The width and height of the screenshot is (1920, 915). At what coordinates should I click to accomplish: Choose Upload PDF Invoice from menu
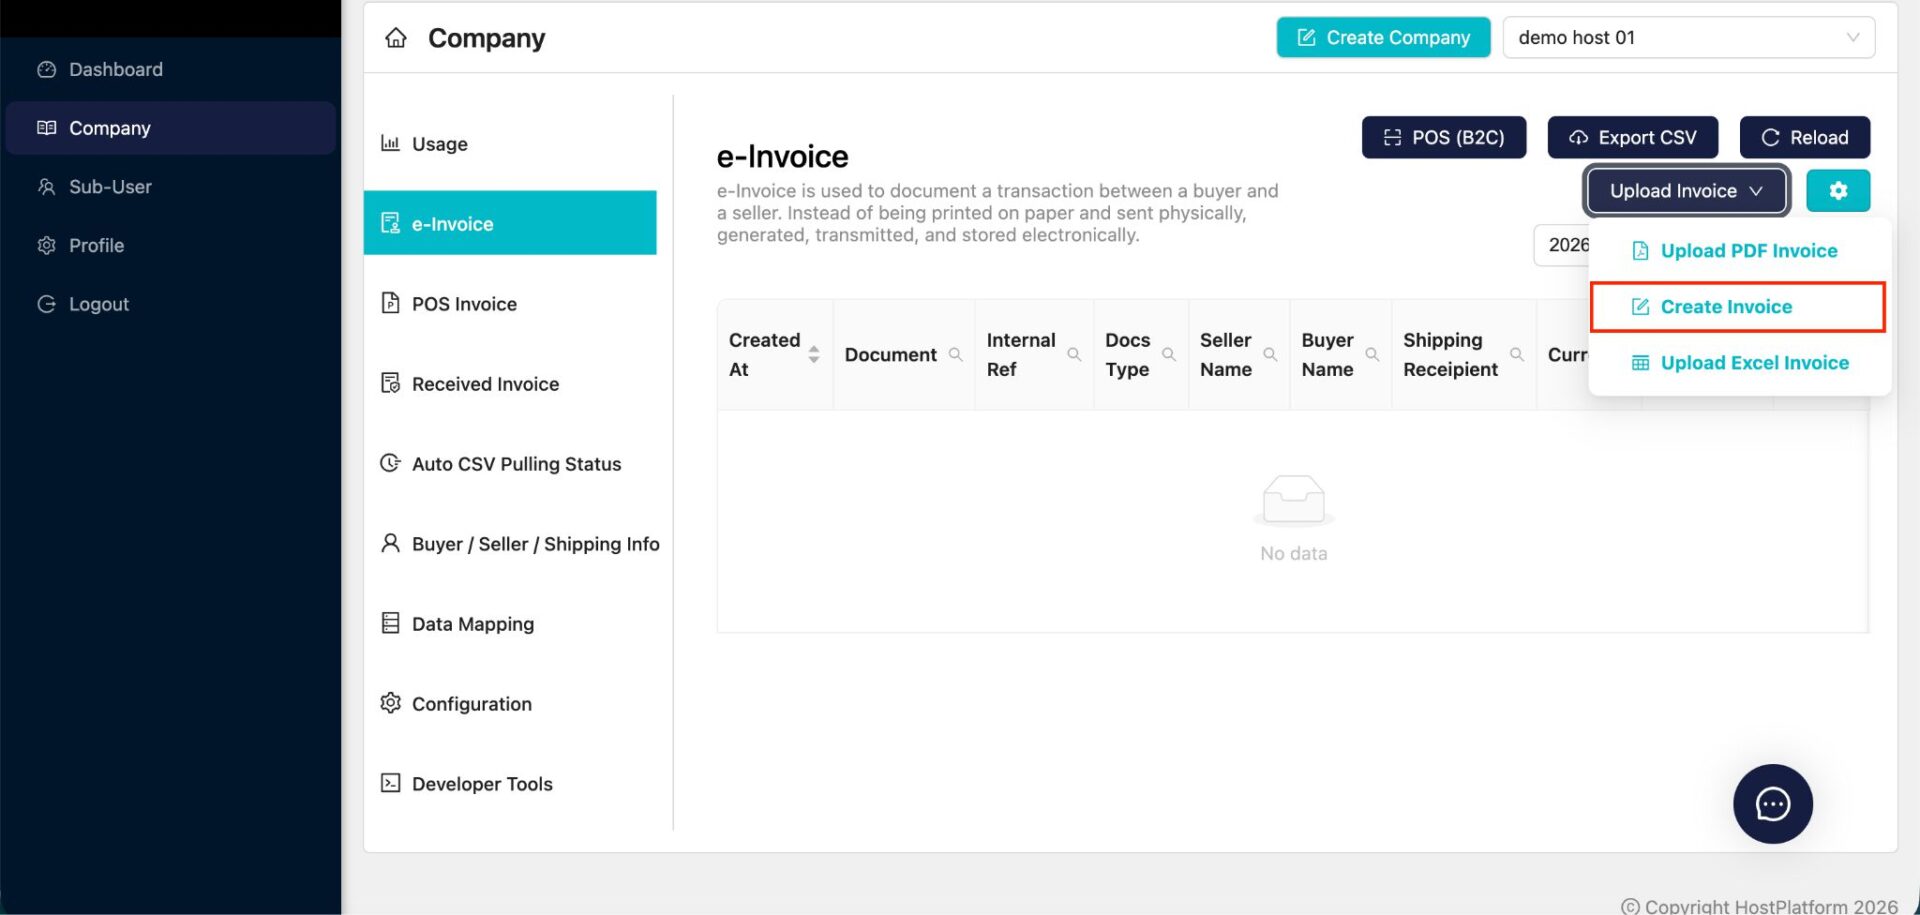pos(1738,251)
